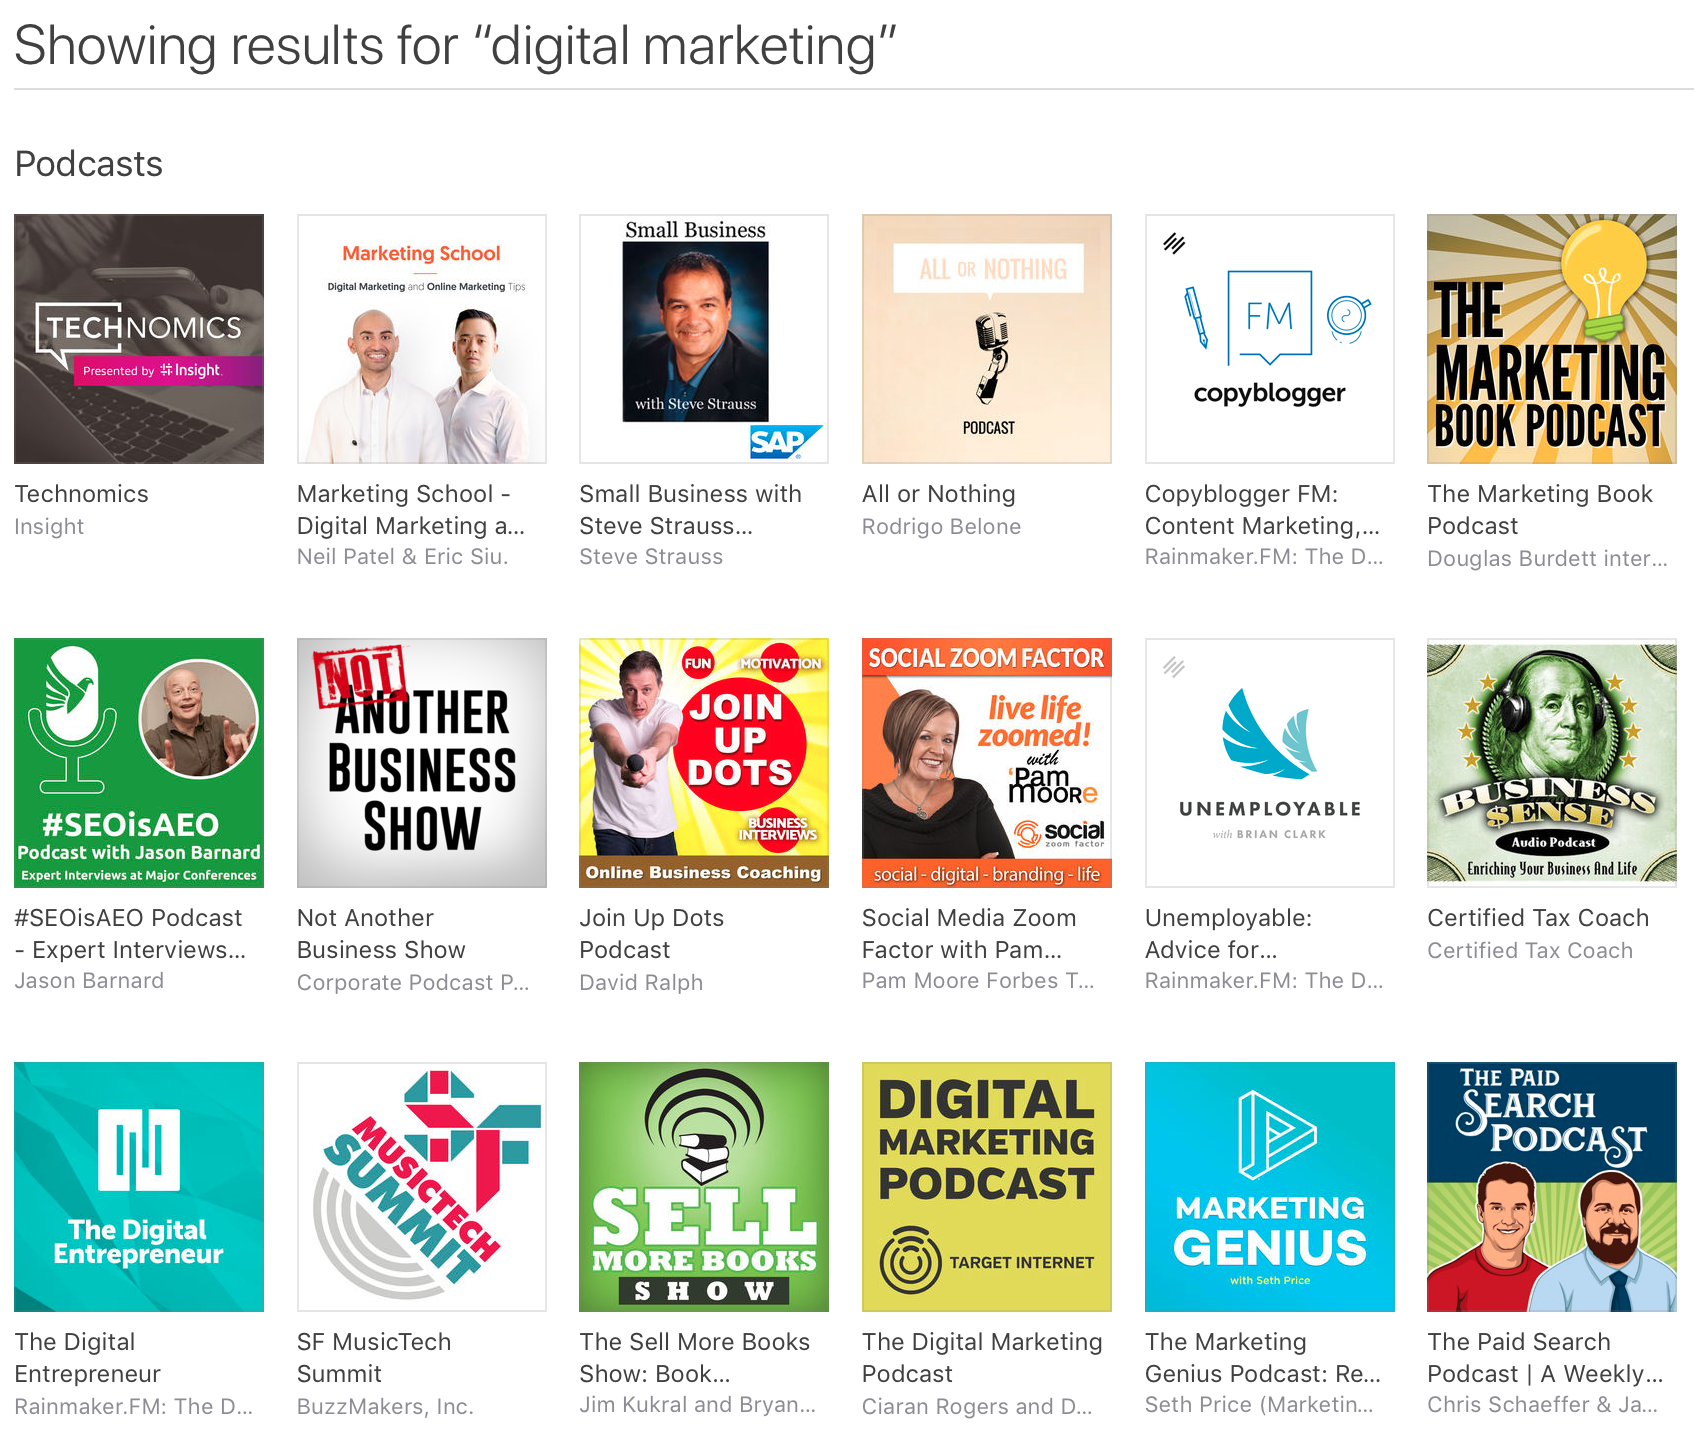1694x1450 pixels.
Task: Click the Pam Moore Forbes author text
Action: (978, 981)
